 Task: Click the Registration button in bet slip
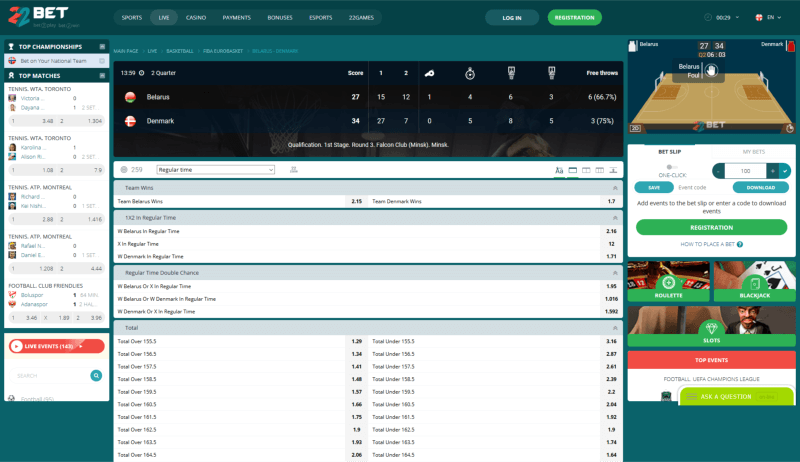[711, 227]
